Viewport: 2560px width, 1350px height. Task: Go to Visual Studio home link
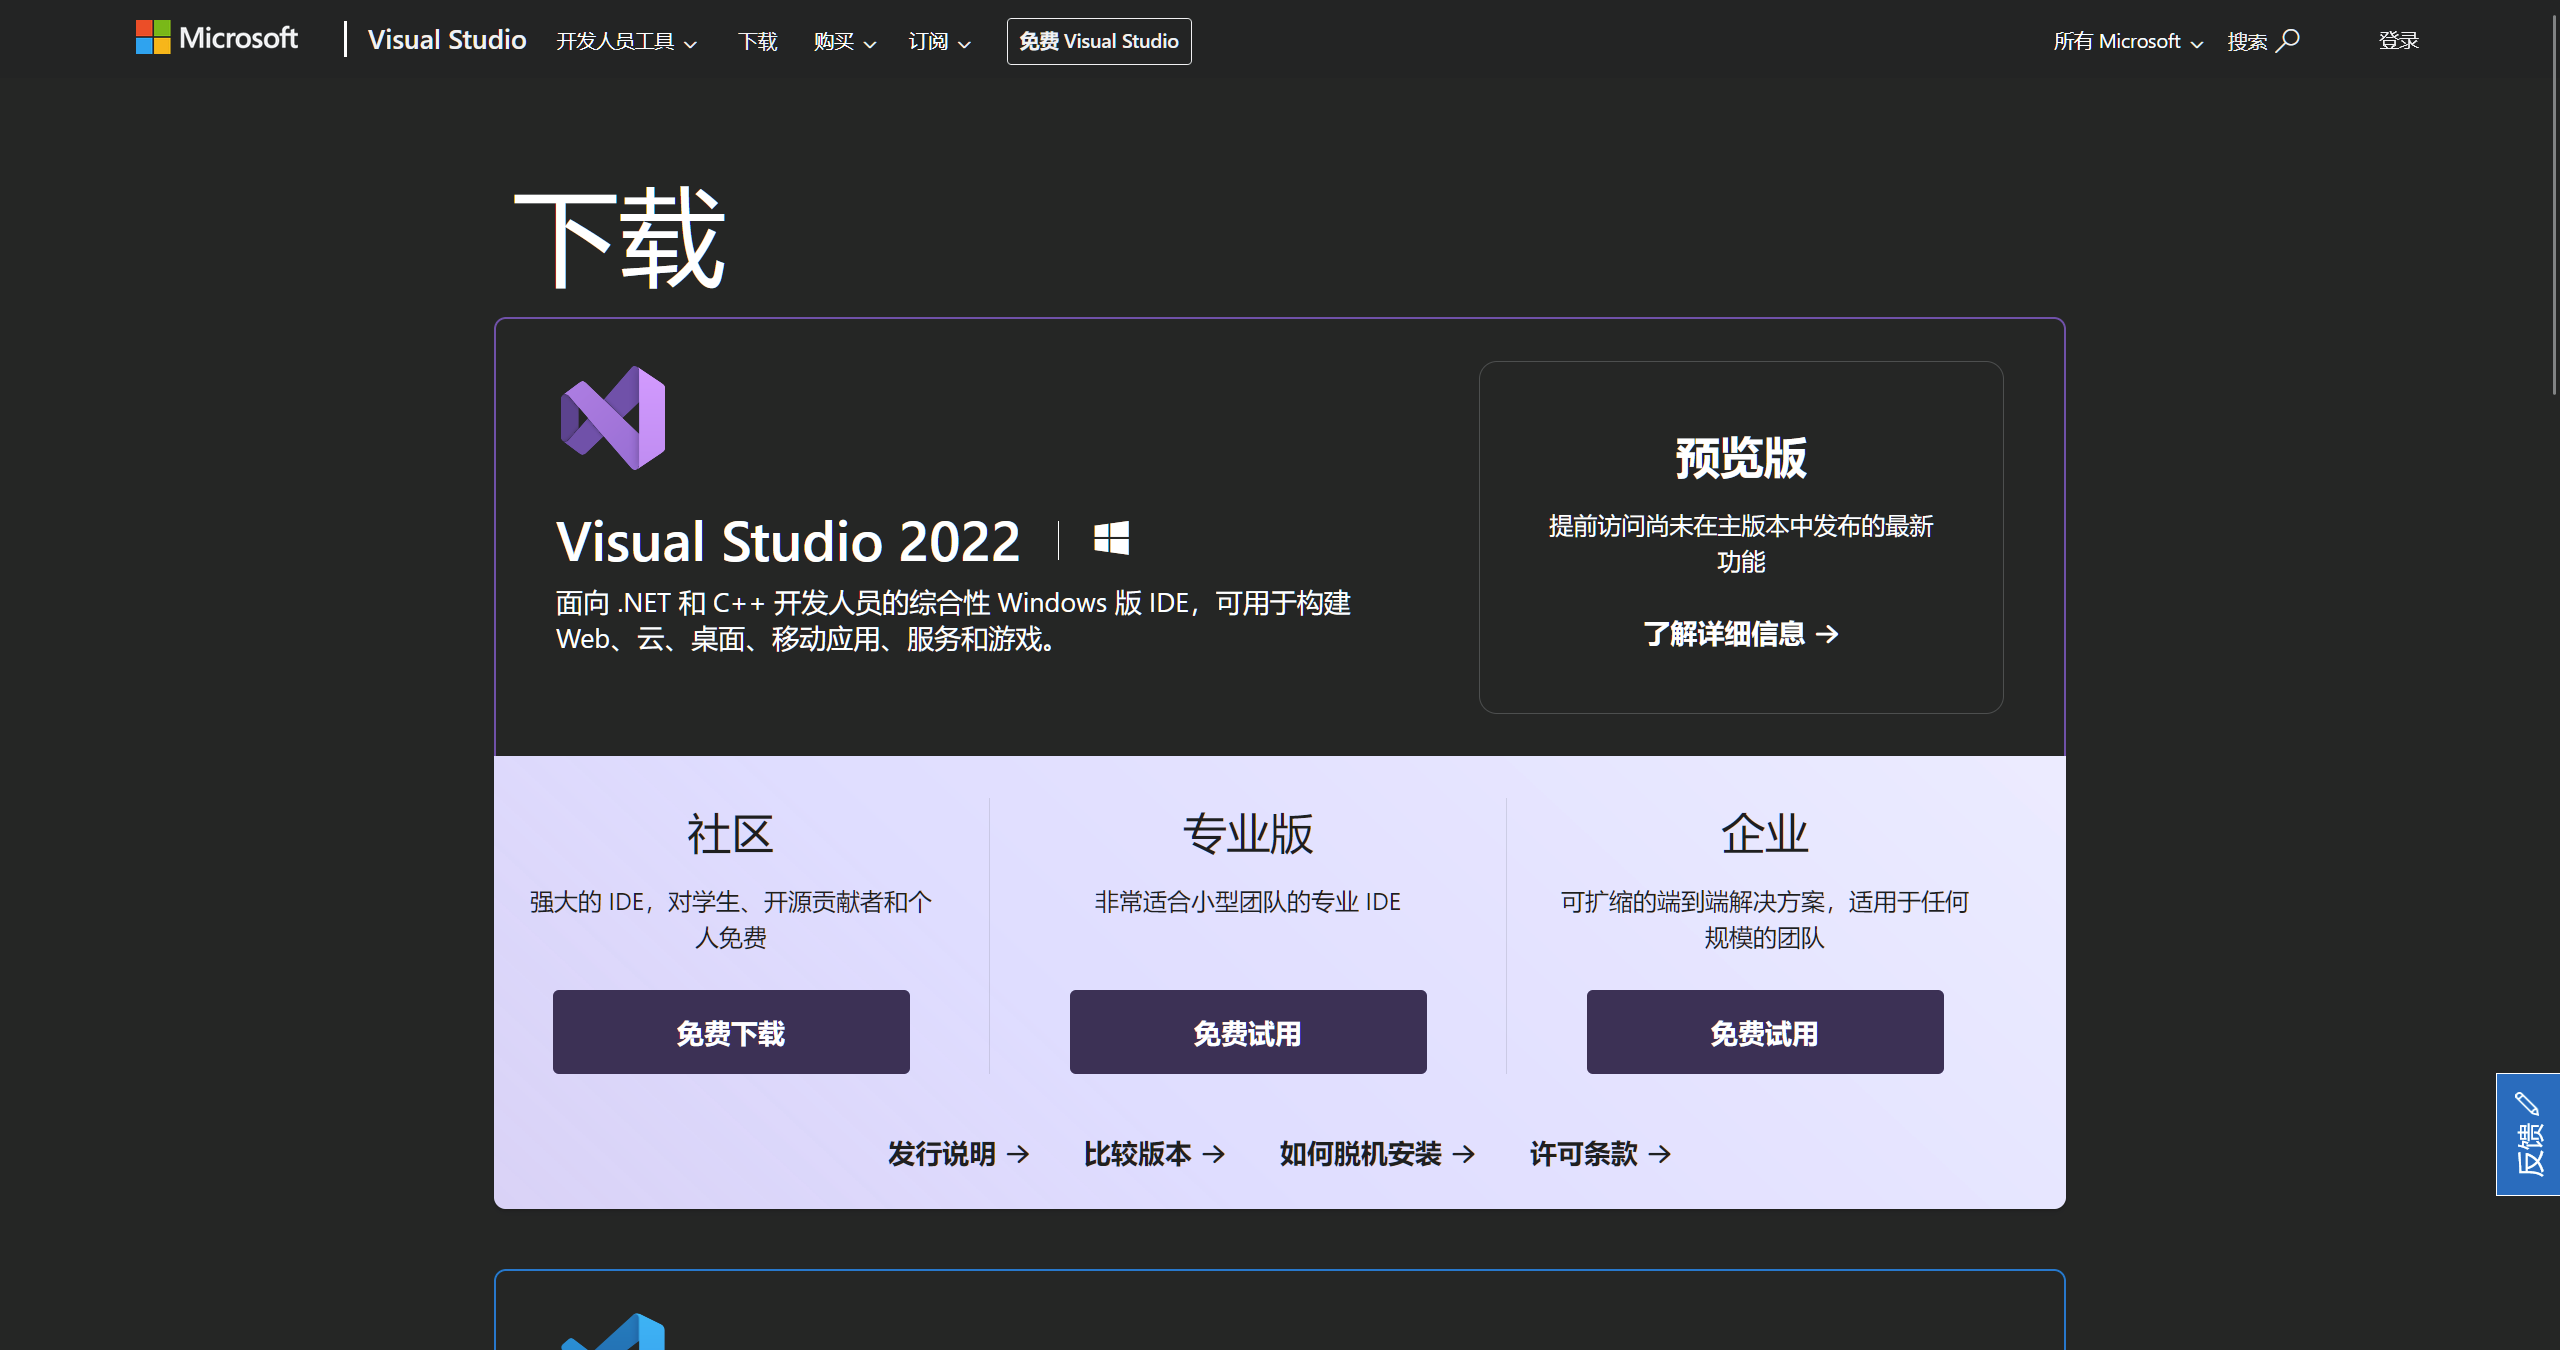coord(447,39)
